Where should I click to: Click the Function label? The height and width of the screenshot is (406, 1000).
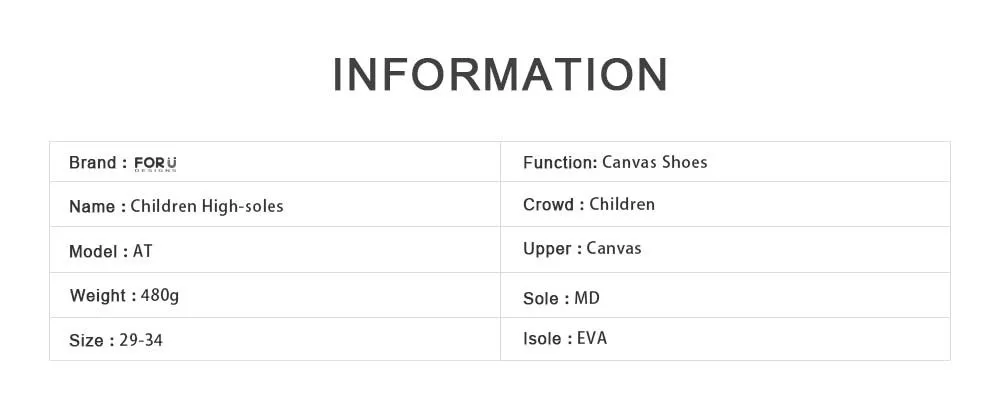pos(558,162)
